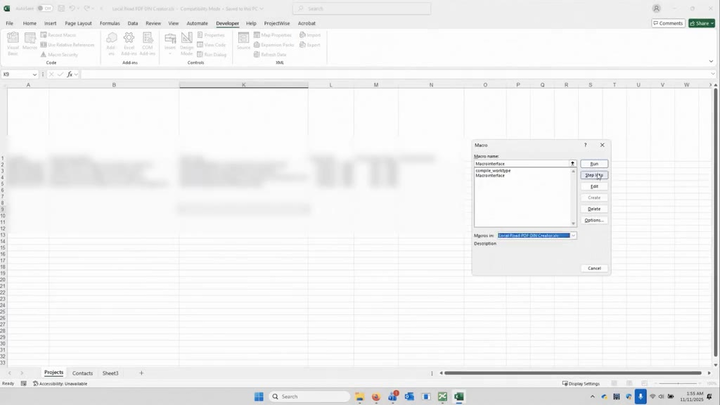The image size is (720, 405).
Task: Click Macro Security warning icon
Action: [44, 55]
